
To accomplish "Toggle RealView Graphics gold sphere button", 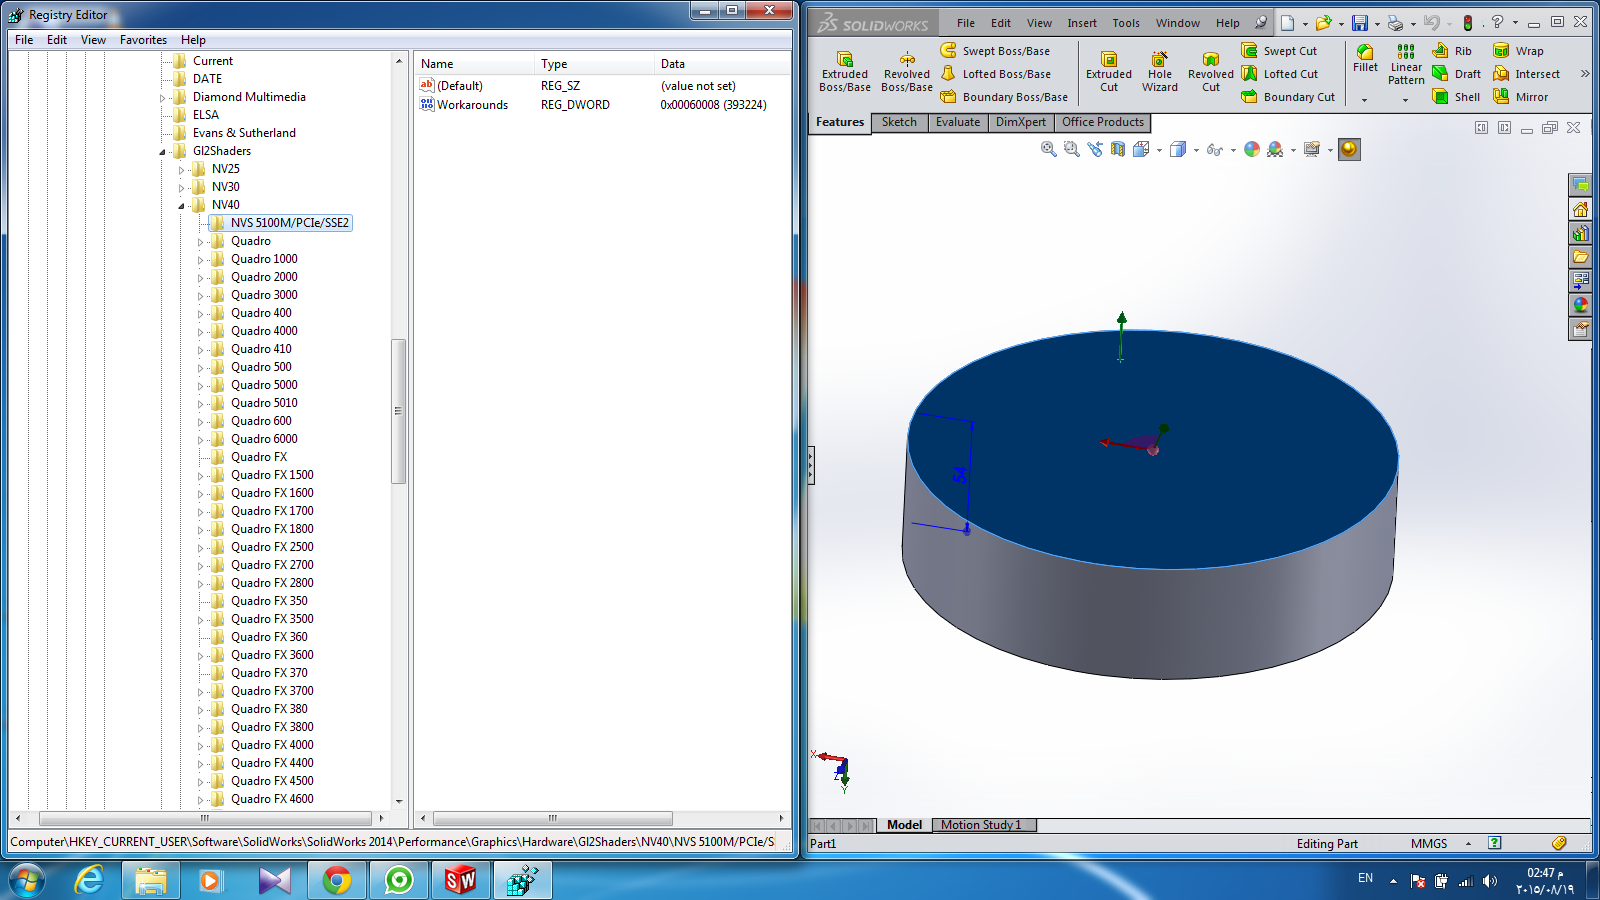I will (x=1350, y=149).
